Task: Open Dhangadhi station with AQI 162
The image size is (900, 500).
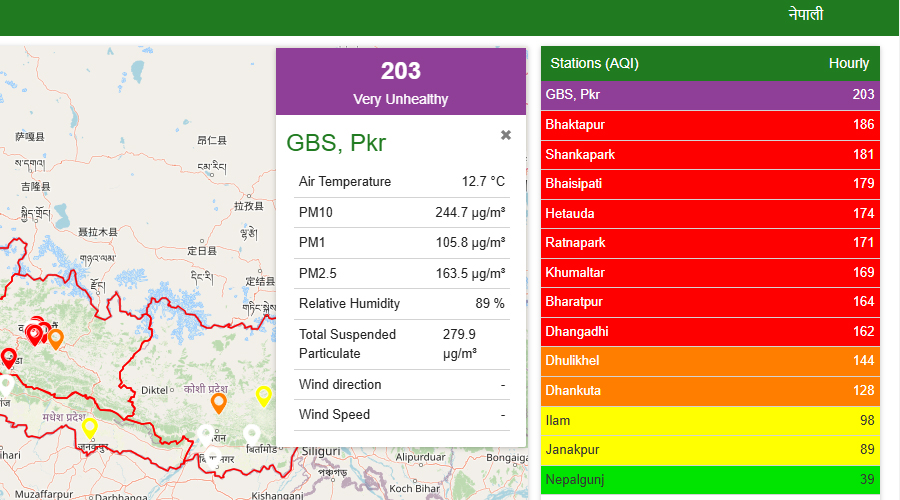Action: 710,332
